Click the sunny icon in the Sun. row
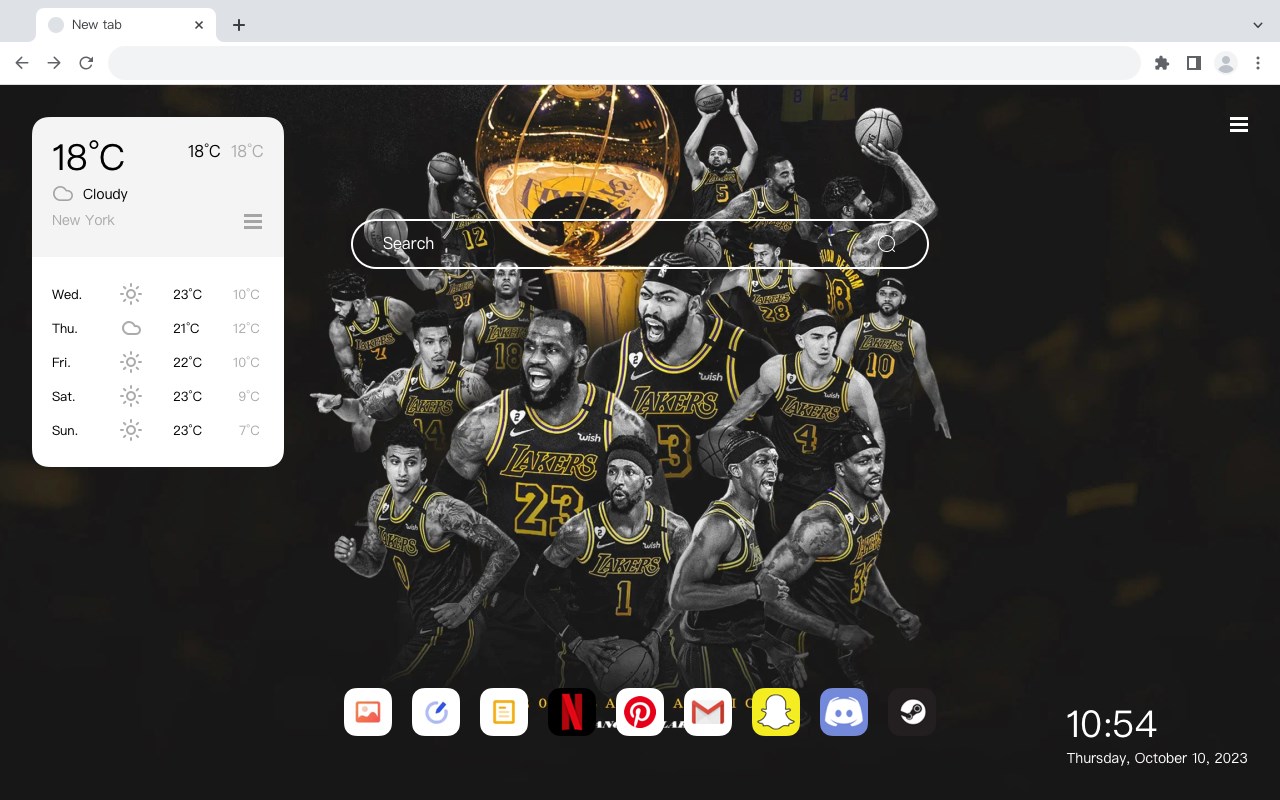 (131, 430)
